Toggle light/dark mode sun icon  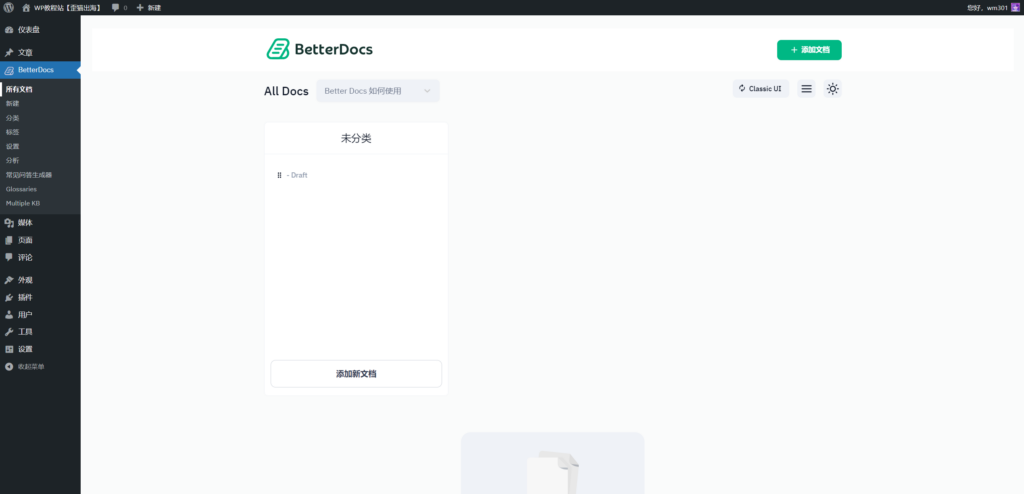(x=833, y=89)
